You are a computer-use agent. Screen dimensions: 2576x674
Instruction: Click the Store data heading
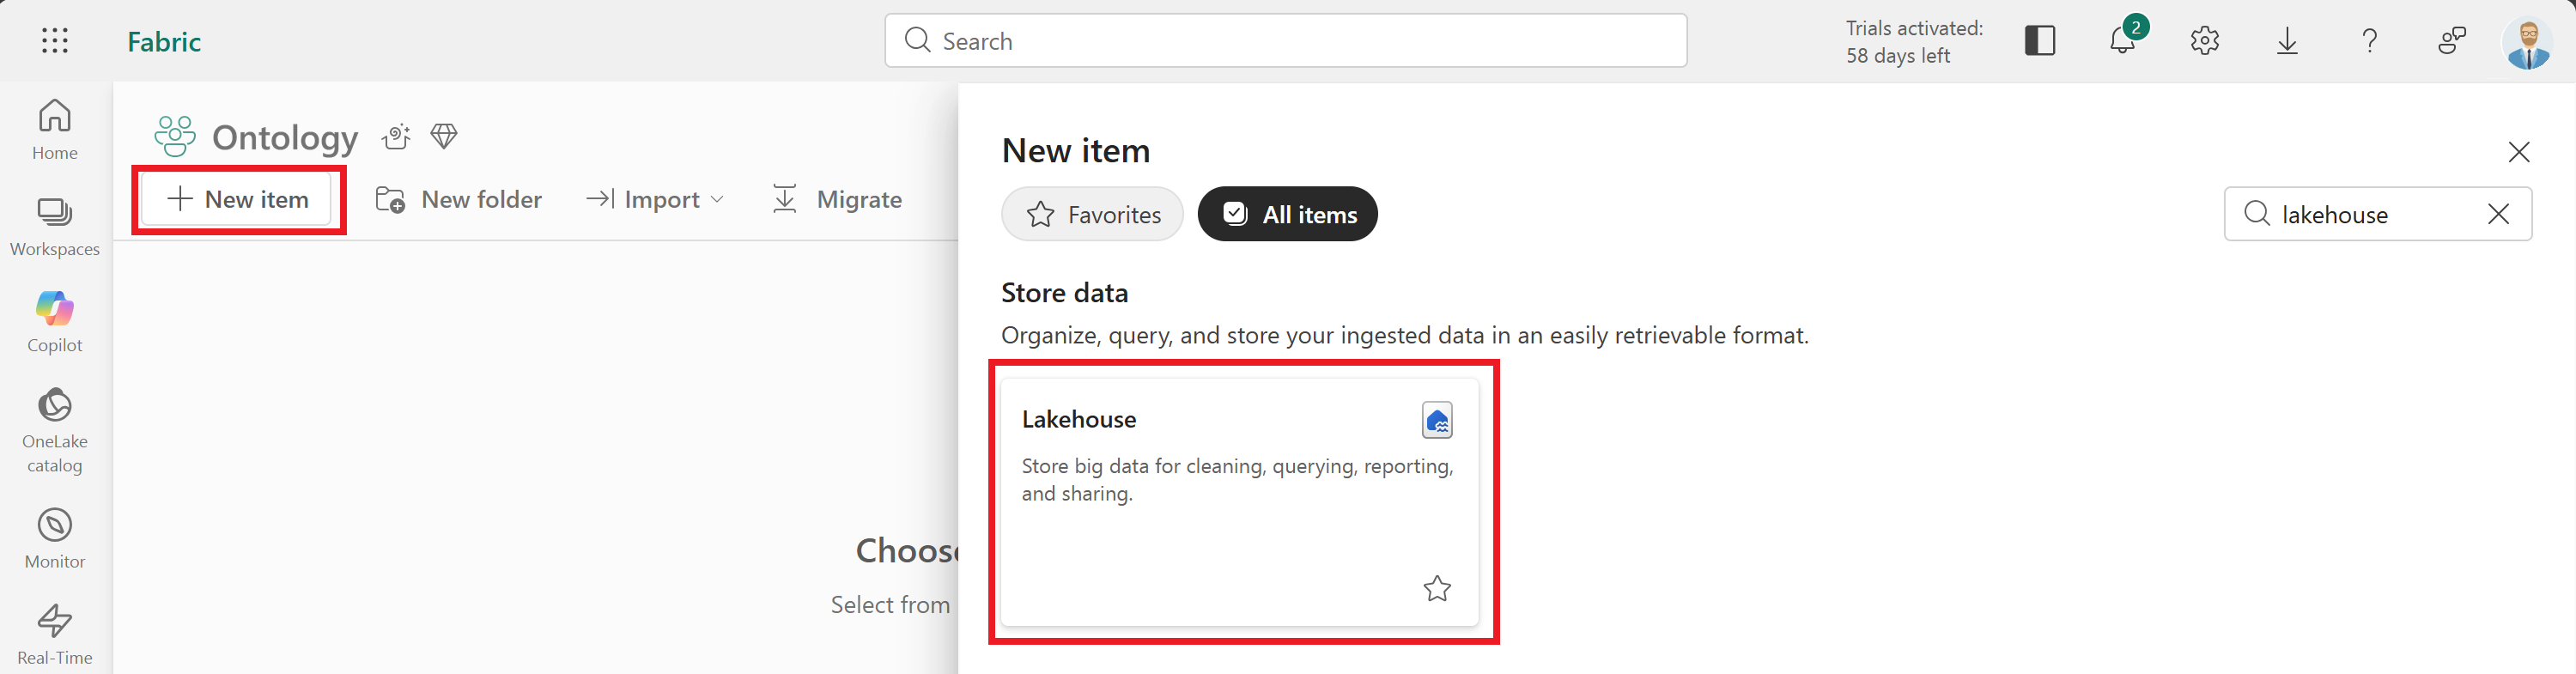1064,293
